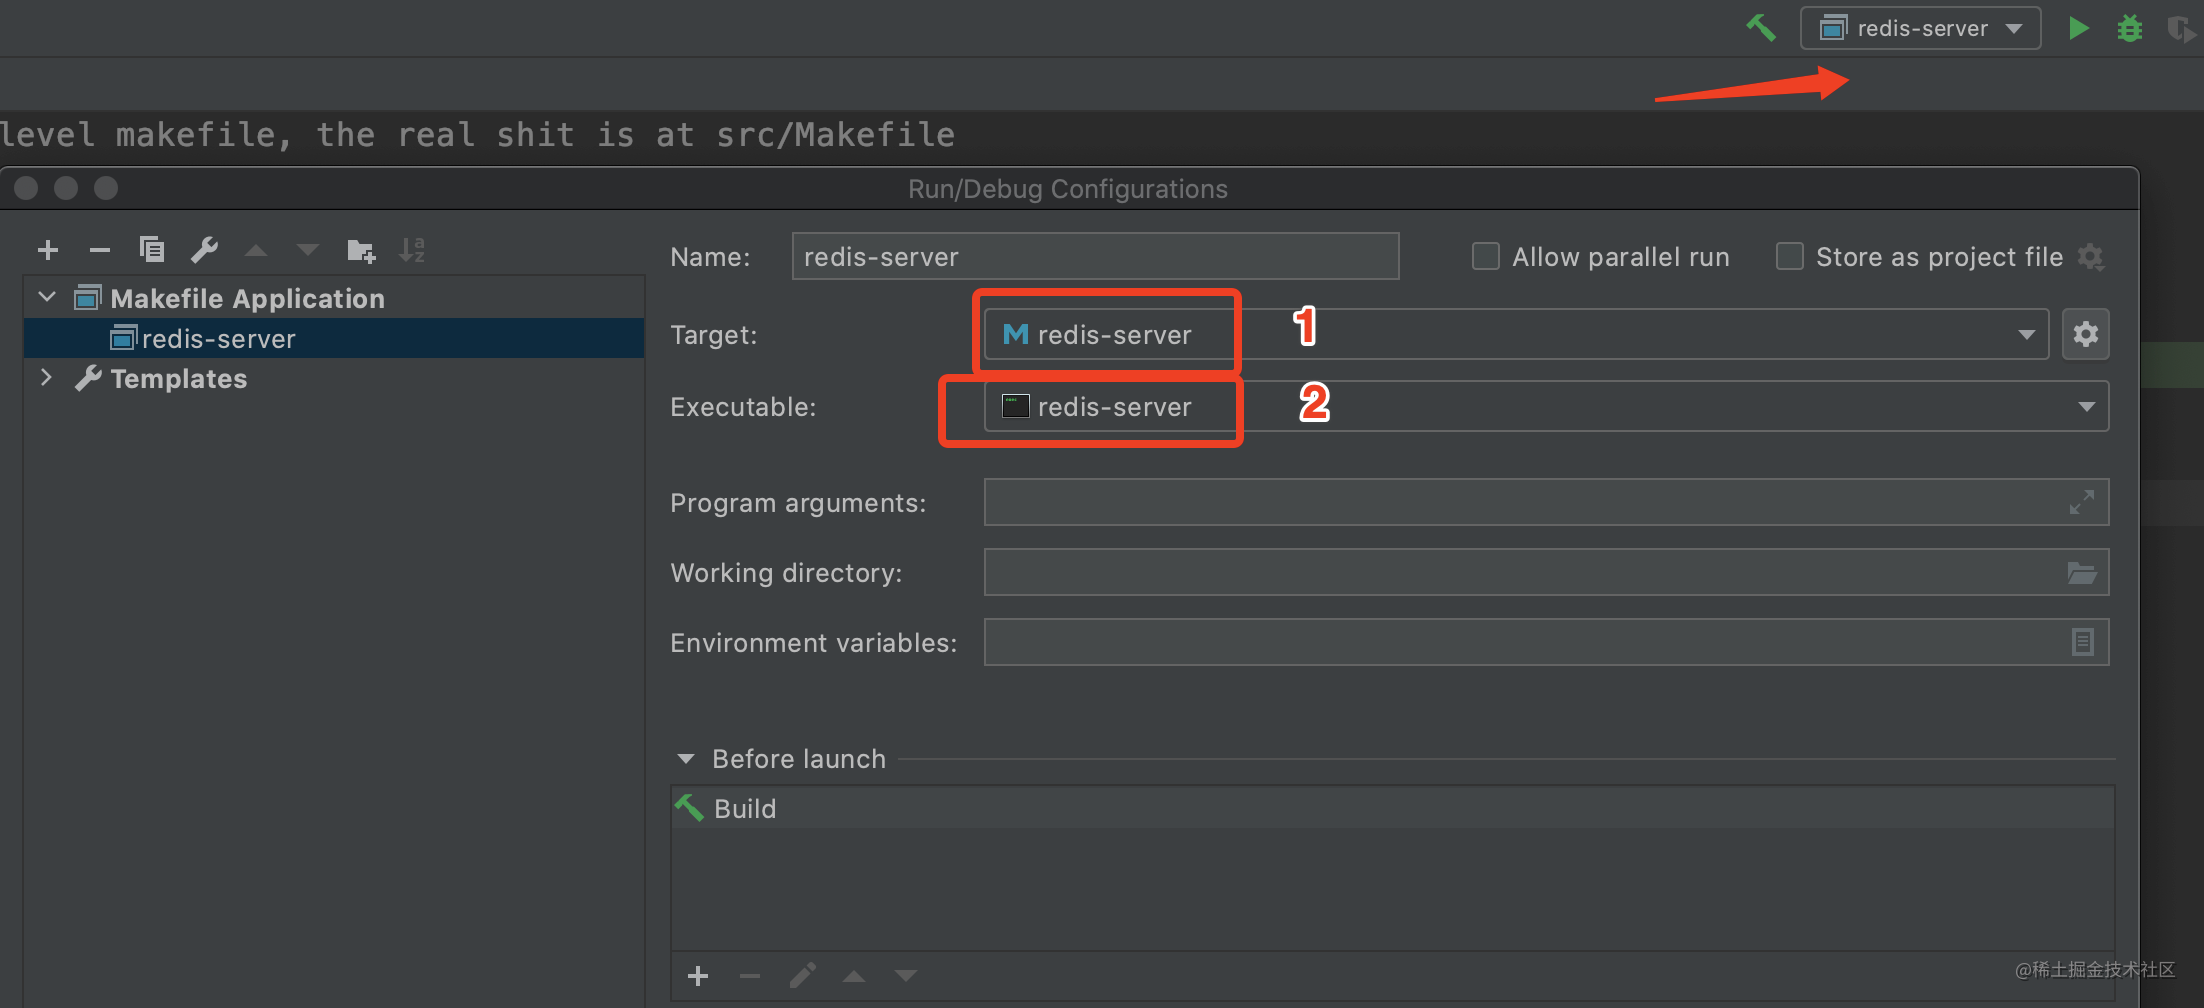Screen dimensions: 2204x1008
Task: Click the green Build hammer icon in toolbar
Action: coord(1761,28)
